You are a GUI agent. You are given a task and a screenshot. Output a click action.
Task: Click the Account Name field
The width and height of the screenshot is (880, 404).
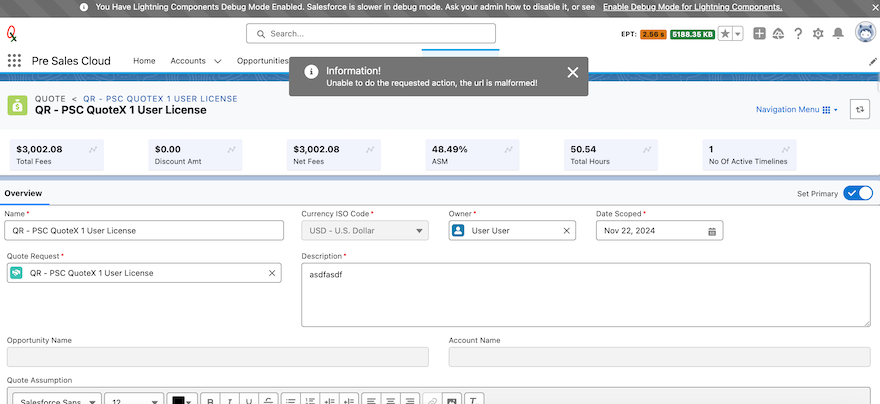point(659,357)
